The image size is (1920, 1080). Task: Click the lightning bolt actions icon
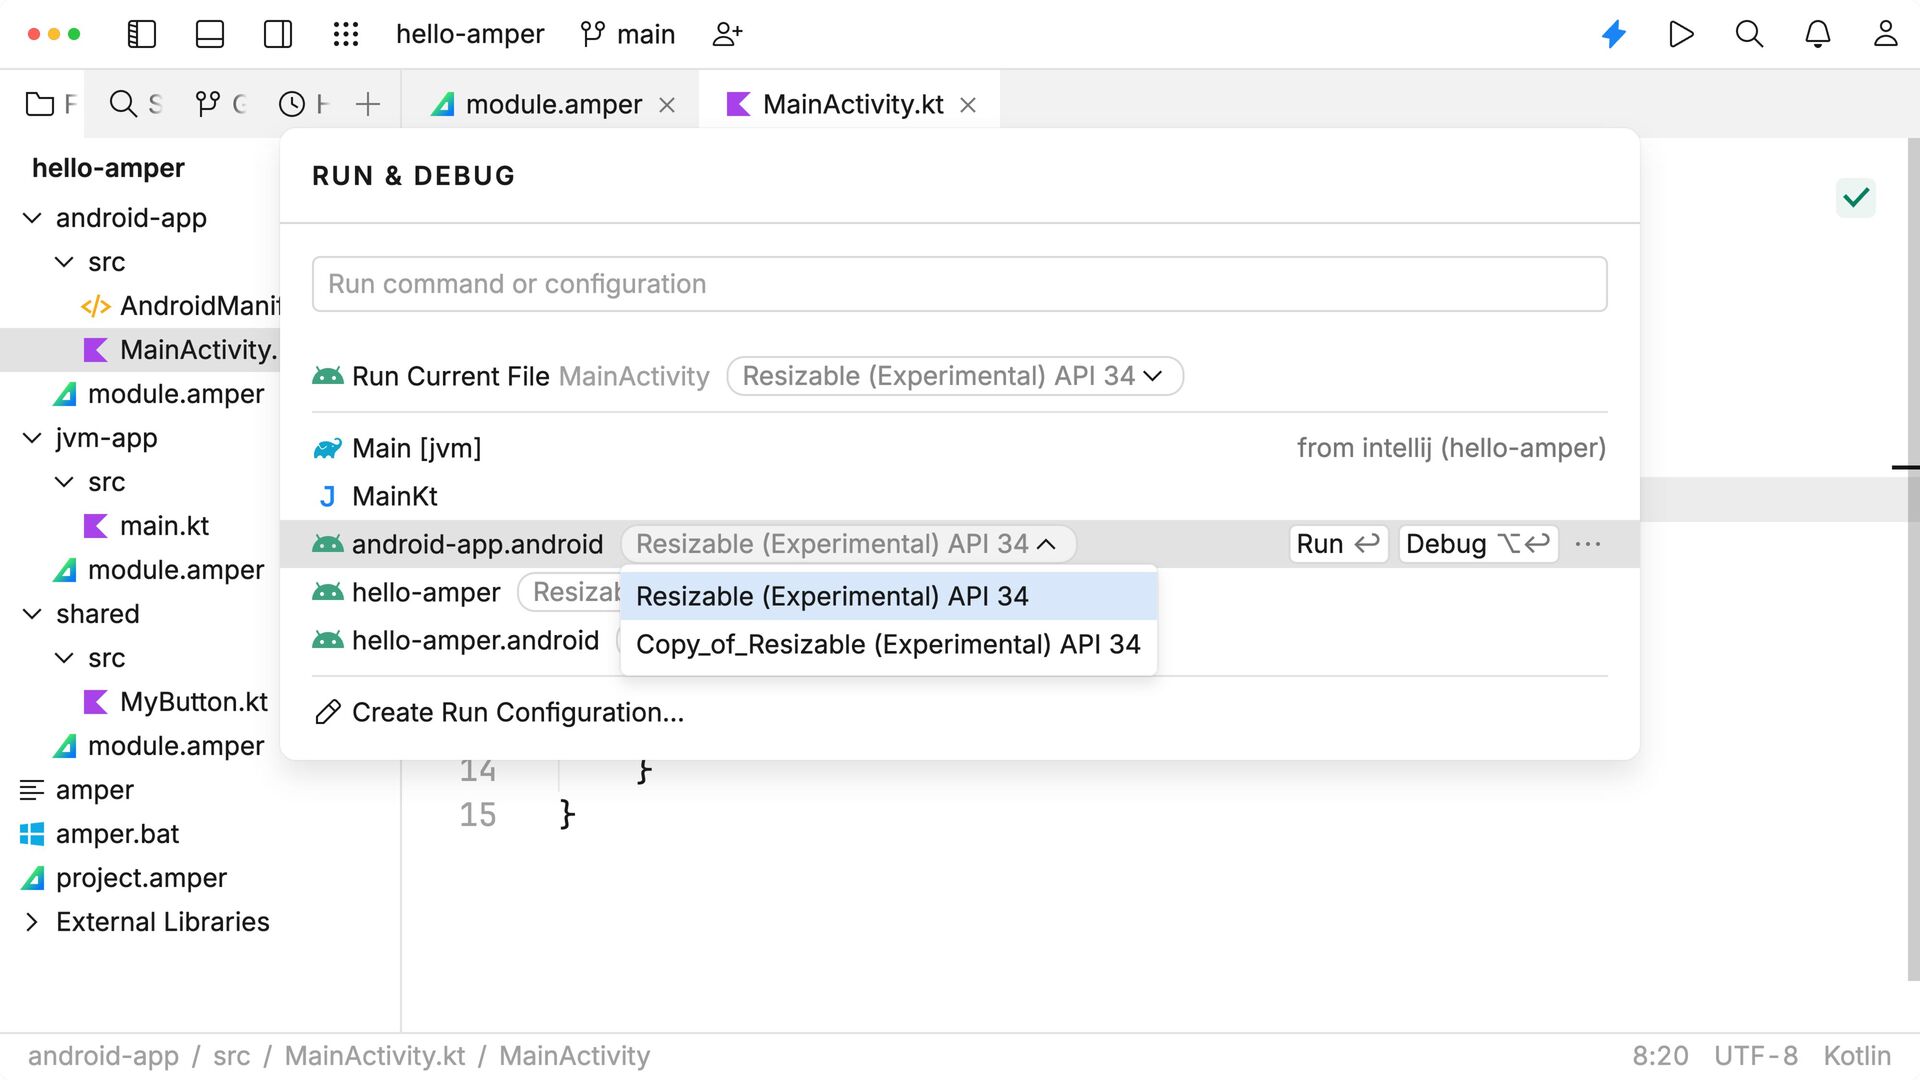(1614, 34)
